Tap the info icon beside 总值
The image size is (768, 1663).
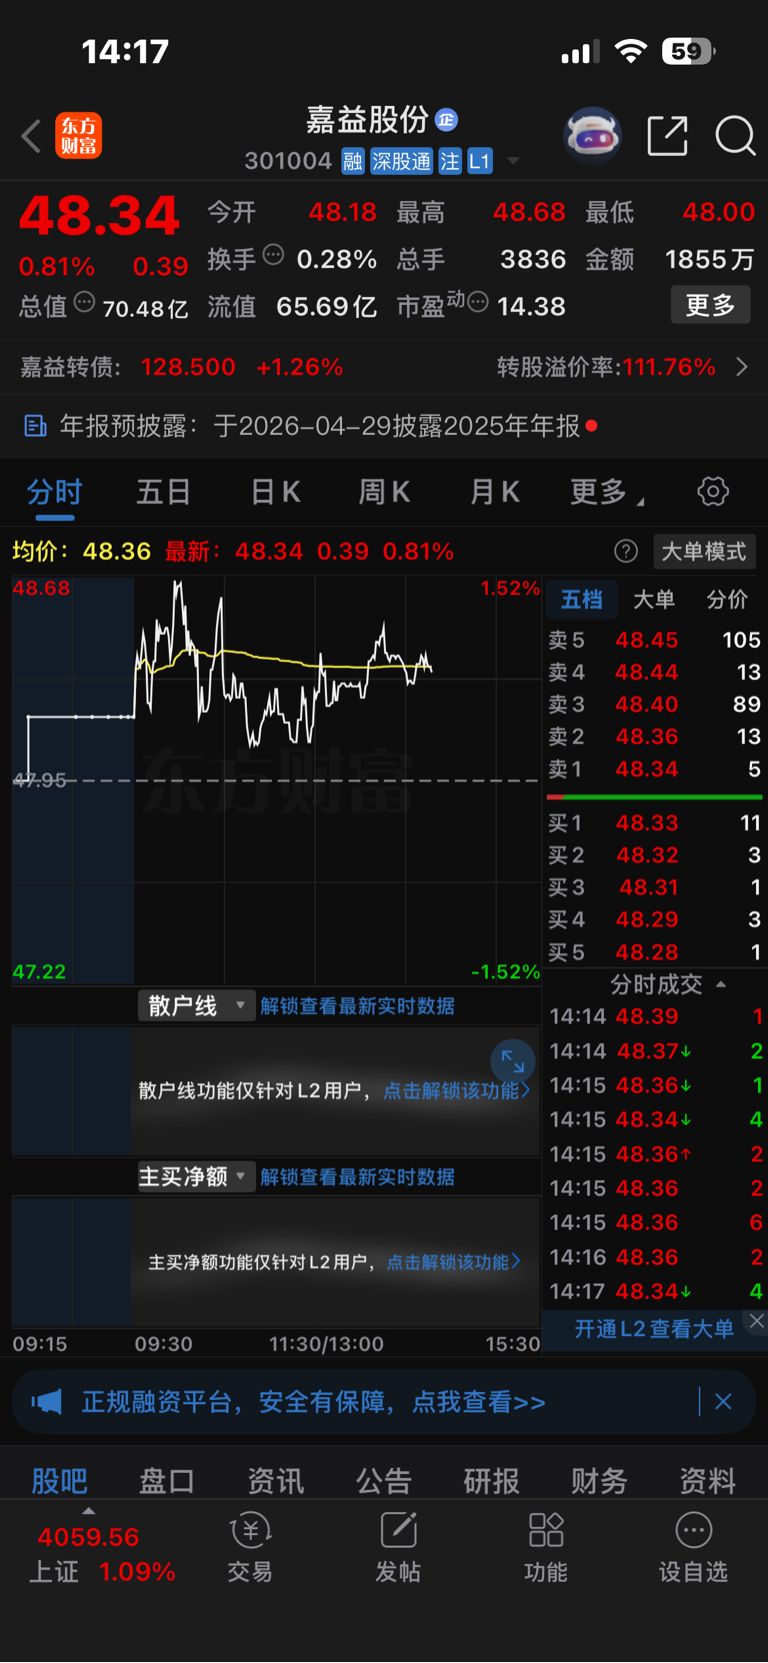tap(84, 302)
